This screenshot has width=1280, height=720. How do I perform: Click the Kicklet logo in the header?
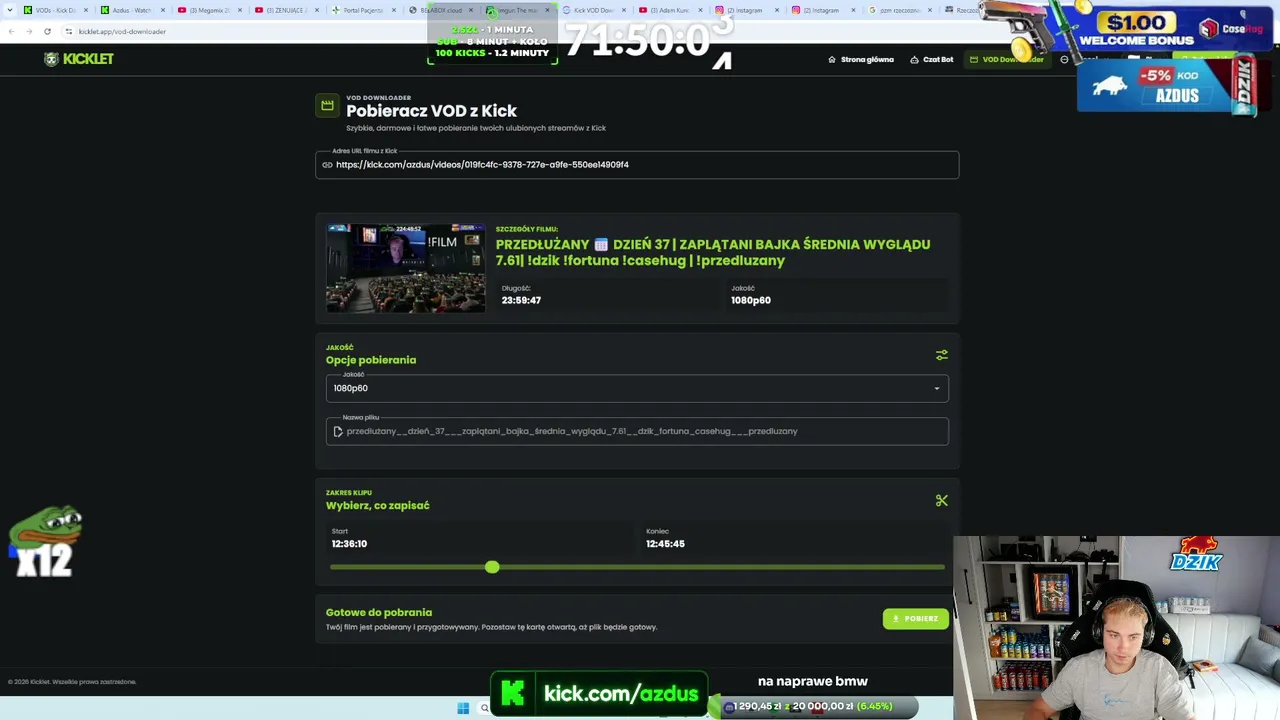[79, 59]
